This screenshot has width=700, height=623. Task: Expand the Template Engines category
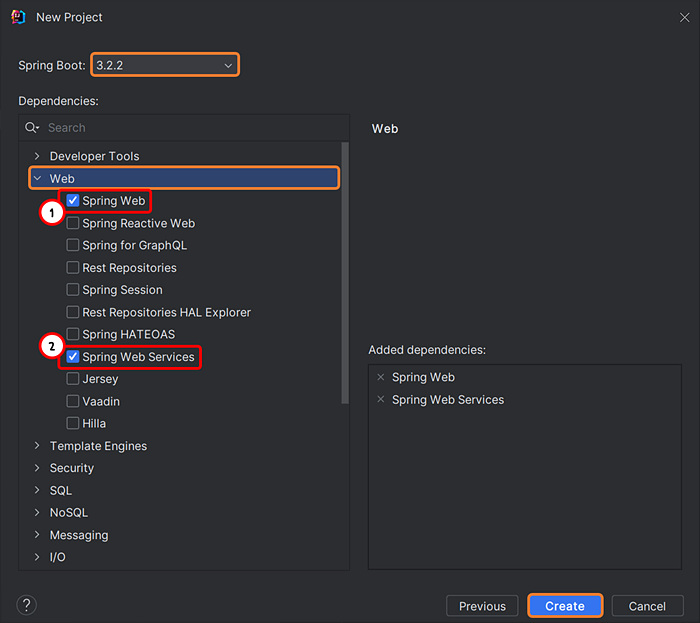tap(37, 445)
